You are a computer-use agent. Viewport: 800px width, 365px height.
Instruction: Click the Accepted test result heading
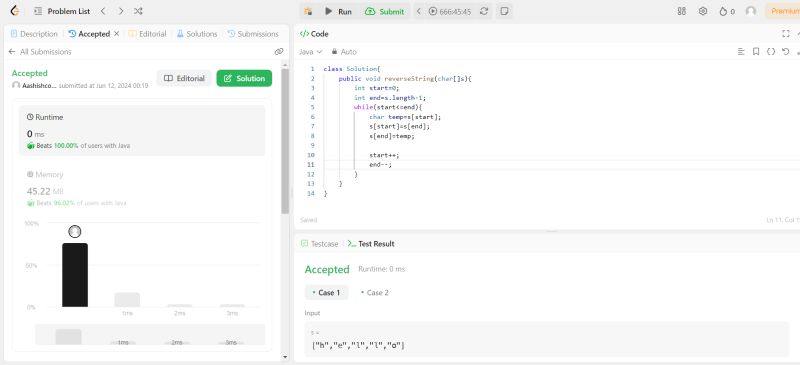(327, 270)
